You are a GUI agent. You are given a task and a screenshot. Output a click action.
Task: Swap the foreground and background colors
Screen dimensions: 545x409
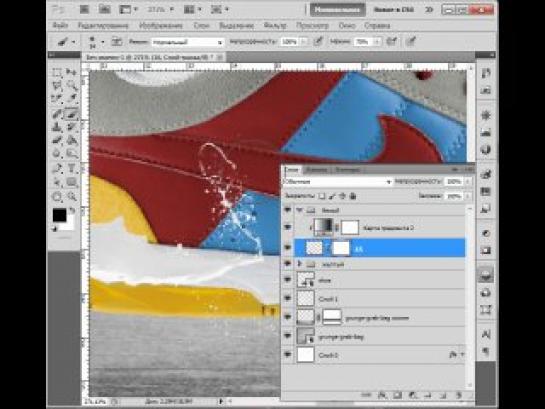pyautogui.click(x=72, y=211)
